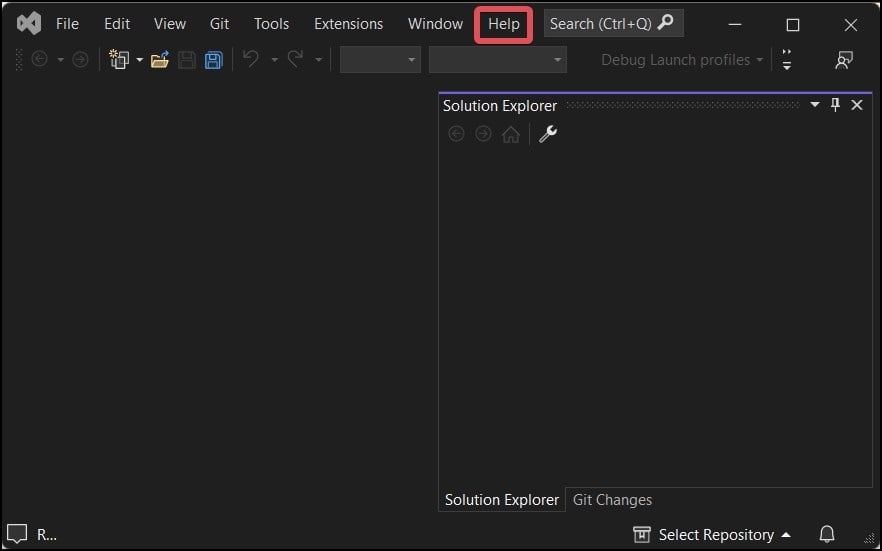
Task: Open the Tools menu
Action: [271, 24]
